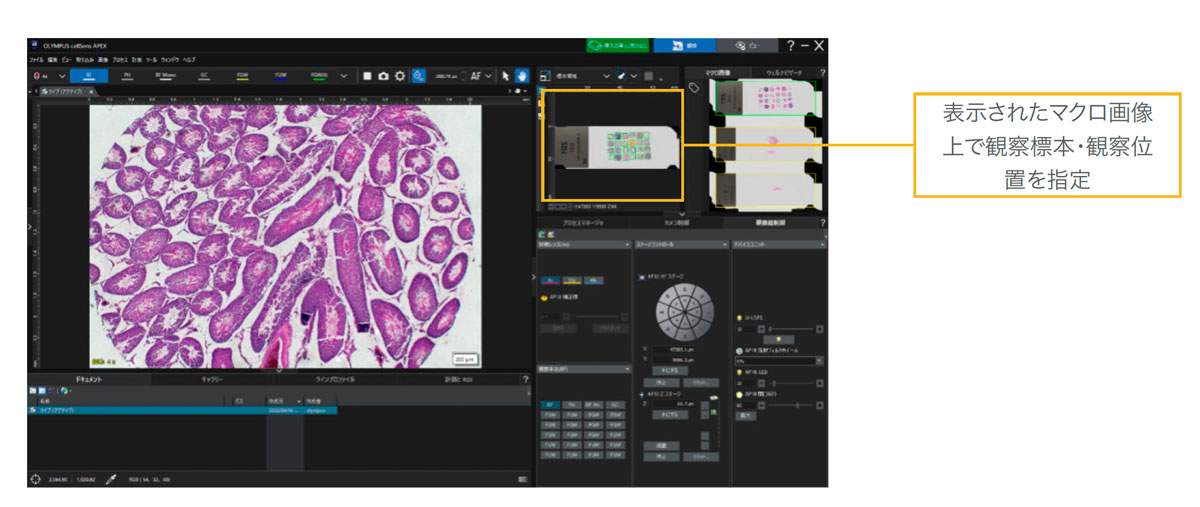Viewport: 1200px width, 507px height.
Task: Select the hand pan tool
Action: [522, 75]
